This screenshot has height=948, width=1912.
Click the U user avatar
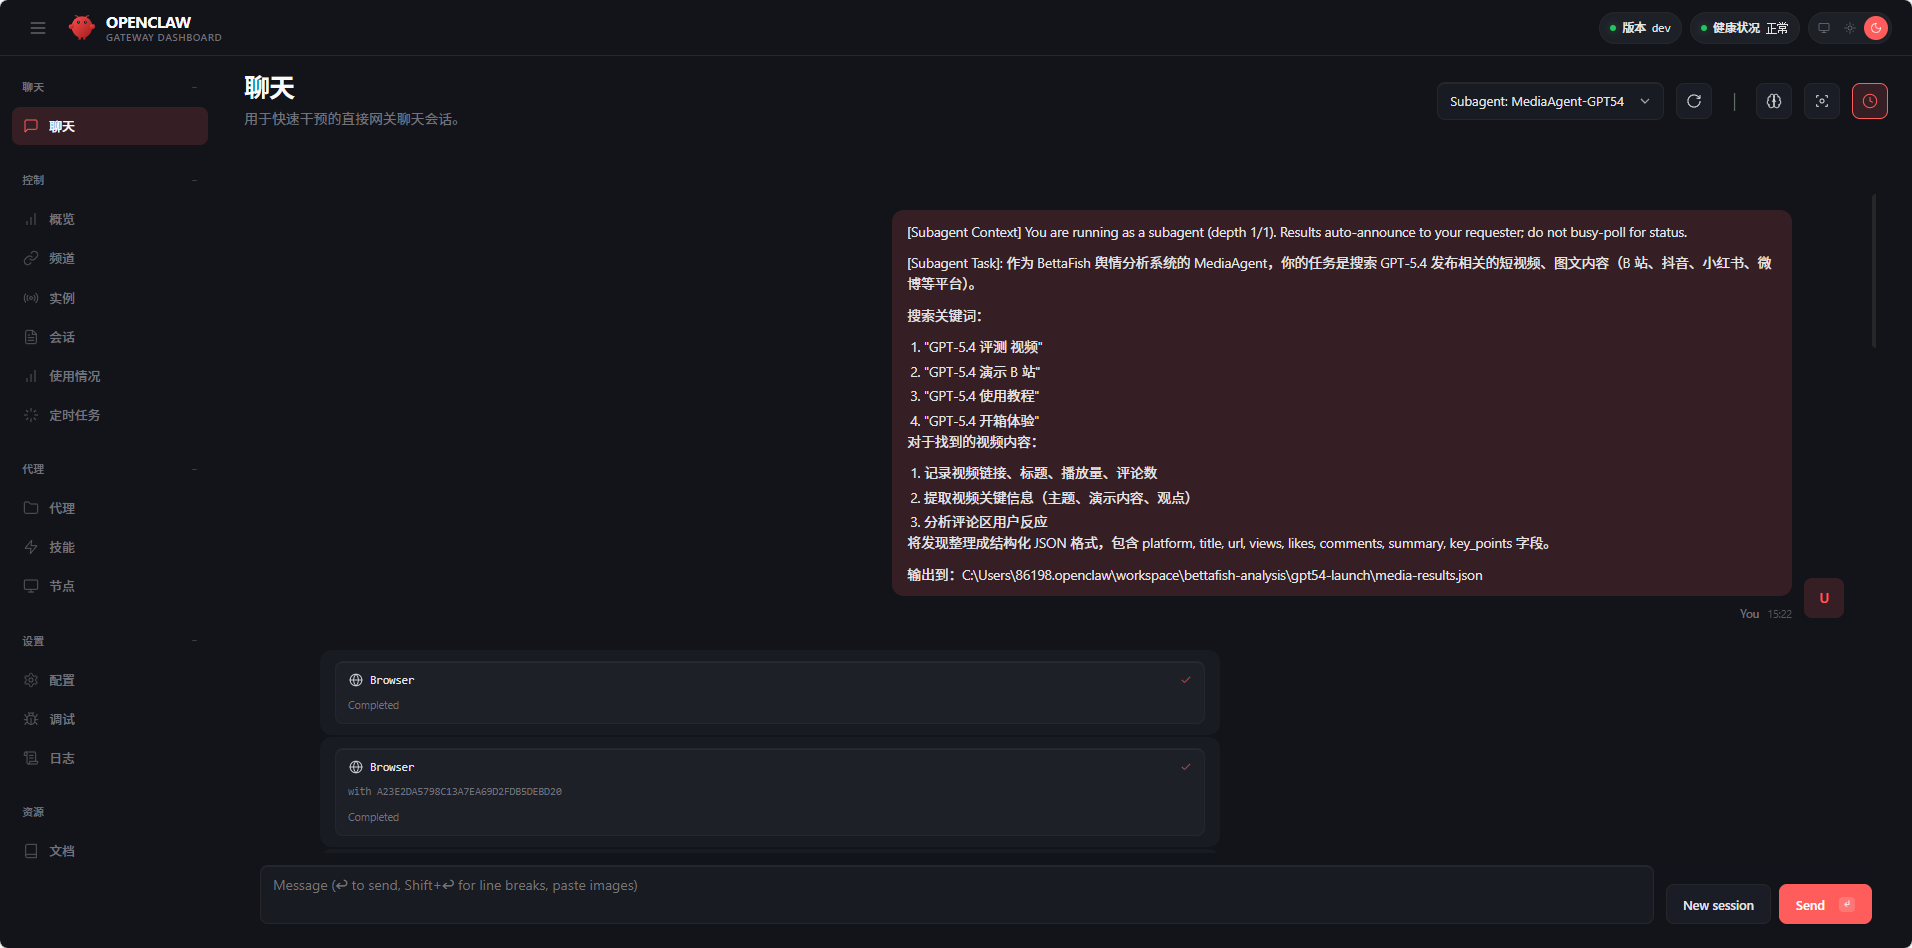(x=1824, y=598)
